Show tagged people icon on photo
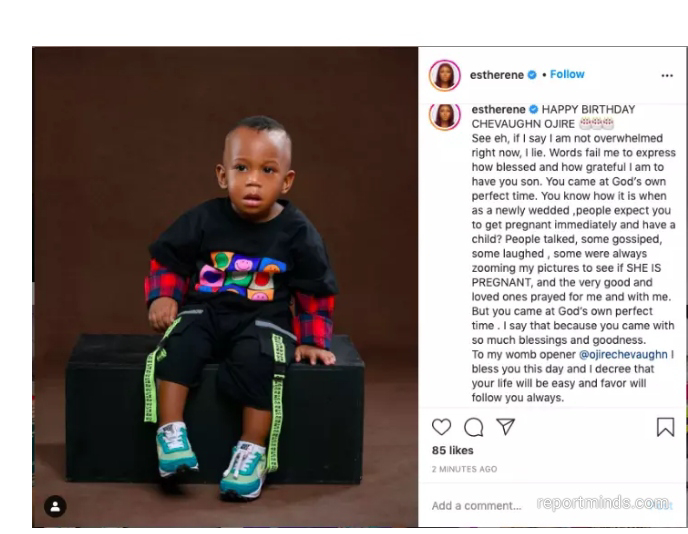The width and height of the screenshot is (688, 534). click(x=55, y=506)
